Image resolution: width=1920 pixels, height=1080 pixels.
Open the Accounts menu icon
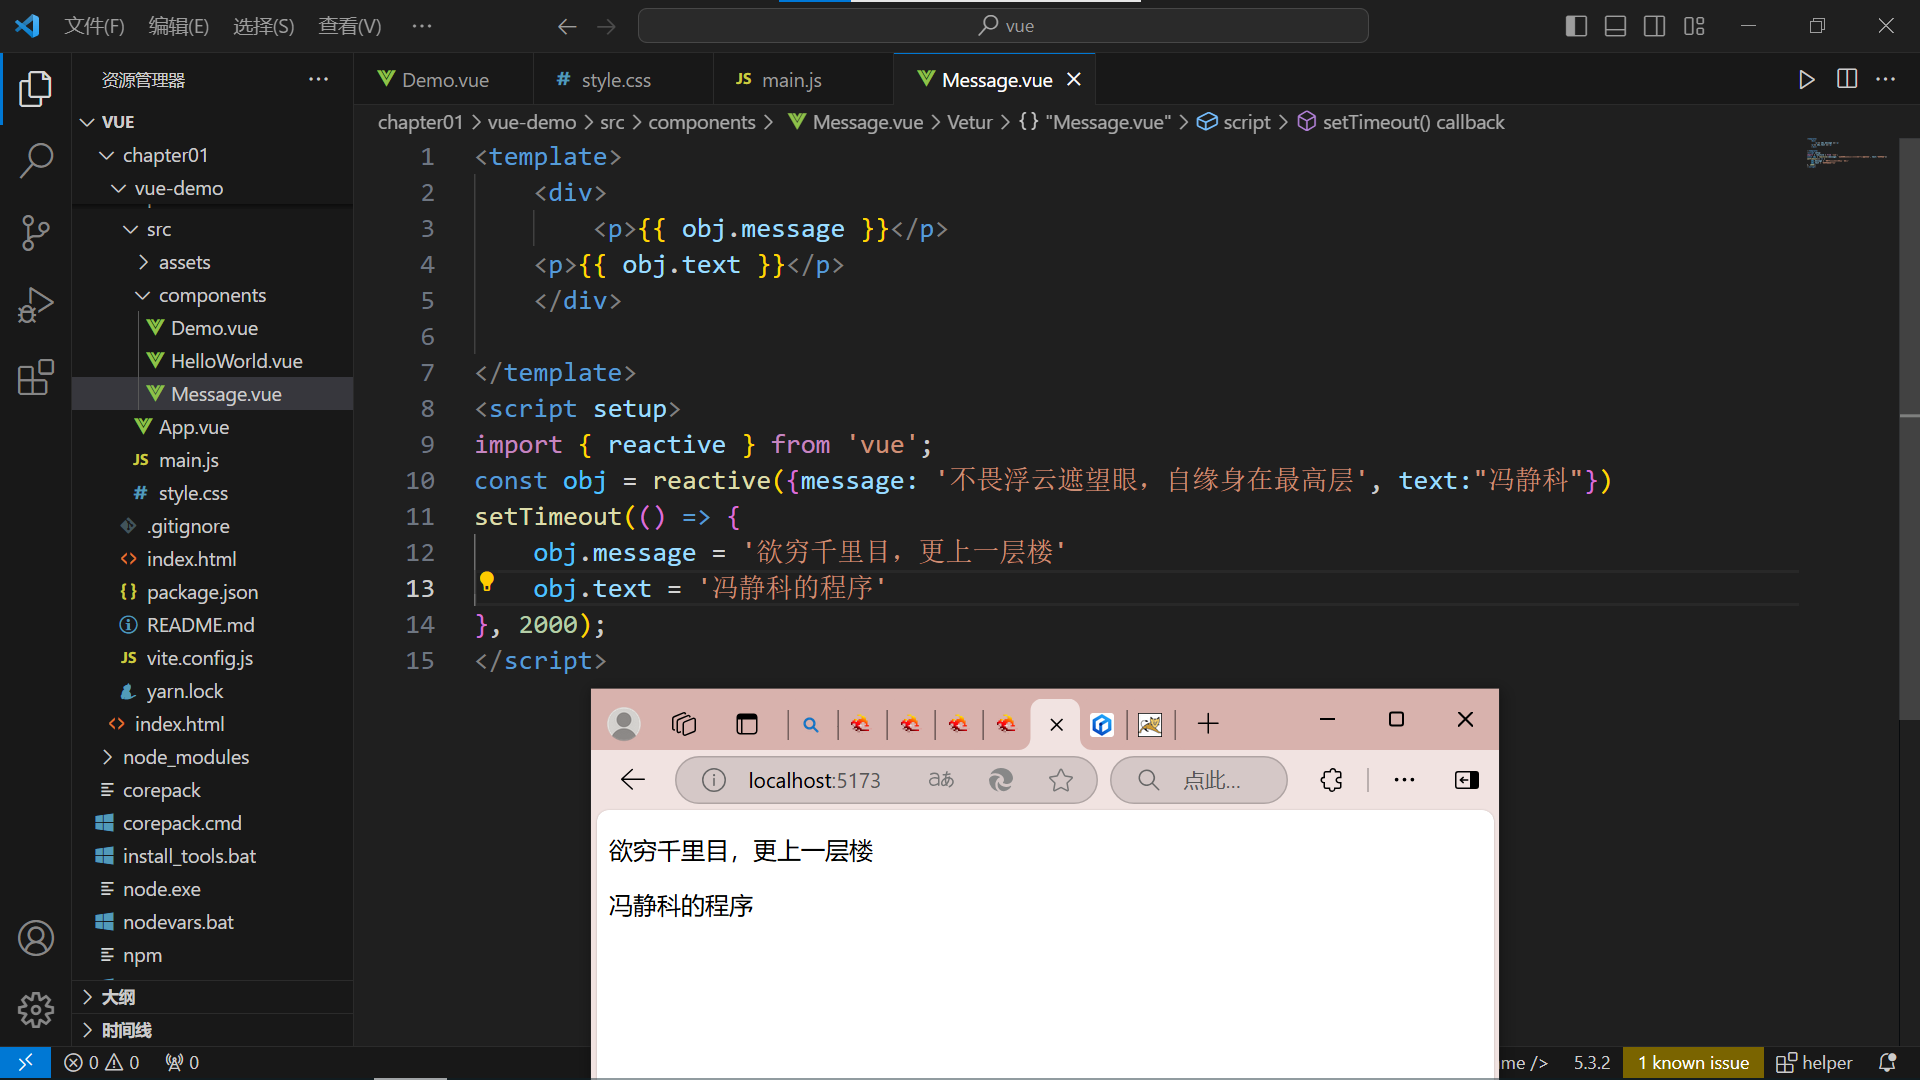click(x=36, y=938)
